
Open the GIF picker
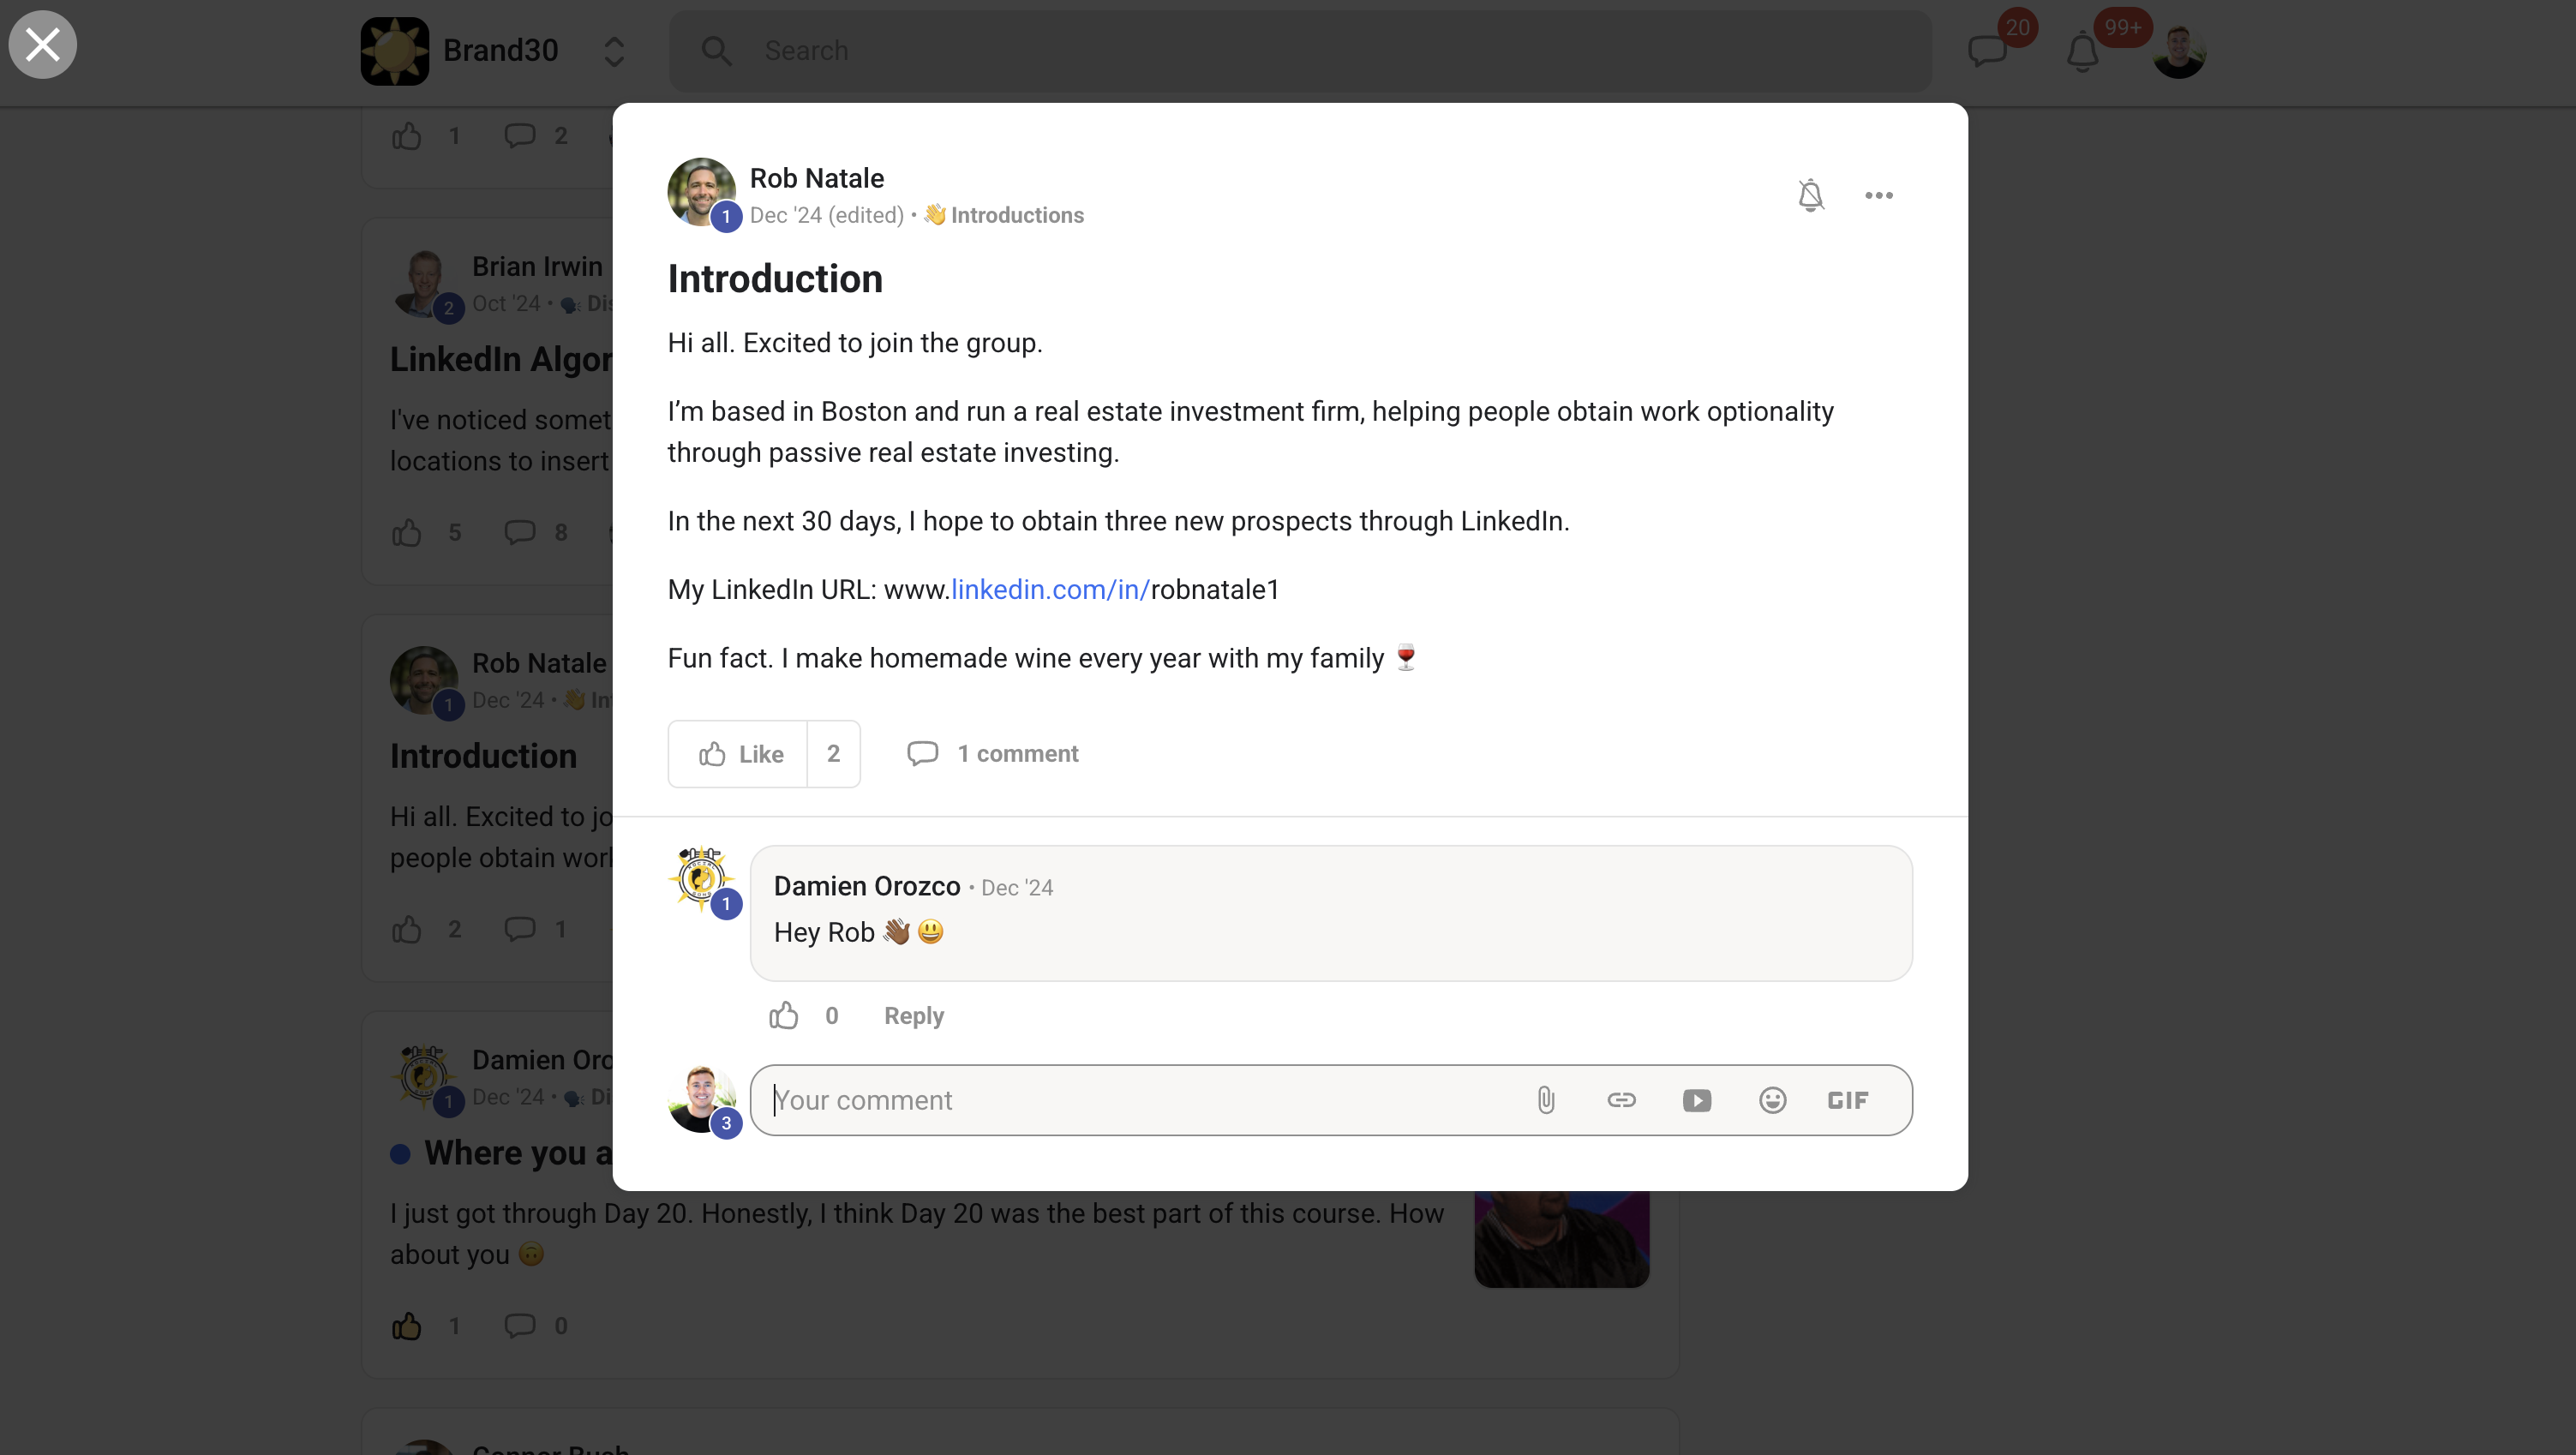point(1846,1099)
